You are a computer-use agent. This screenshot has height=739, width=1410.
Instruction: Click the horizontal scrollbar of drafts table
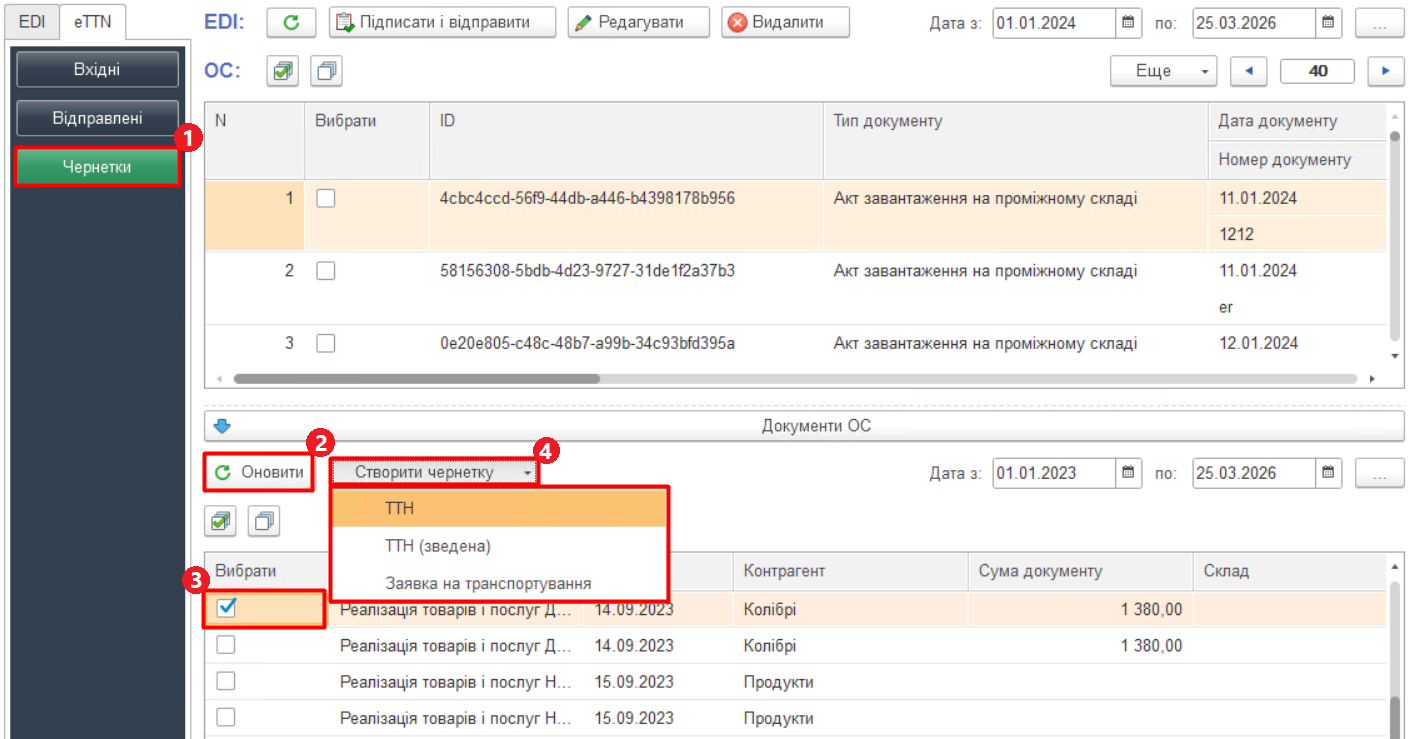416,379
